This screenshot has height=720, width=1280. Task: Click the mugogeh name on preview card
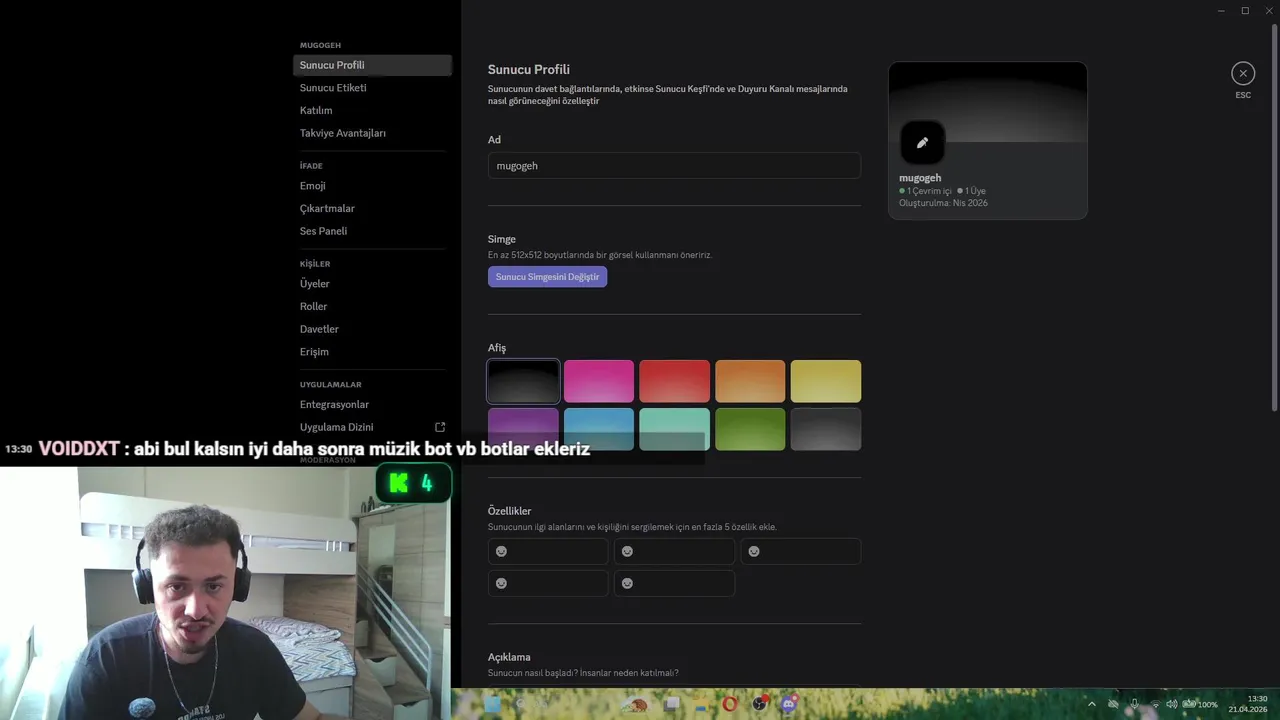[x=920, y=178]
